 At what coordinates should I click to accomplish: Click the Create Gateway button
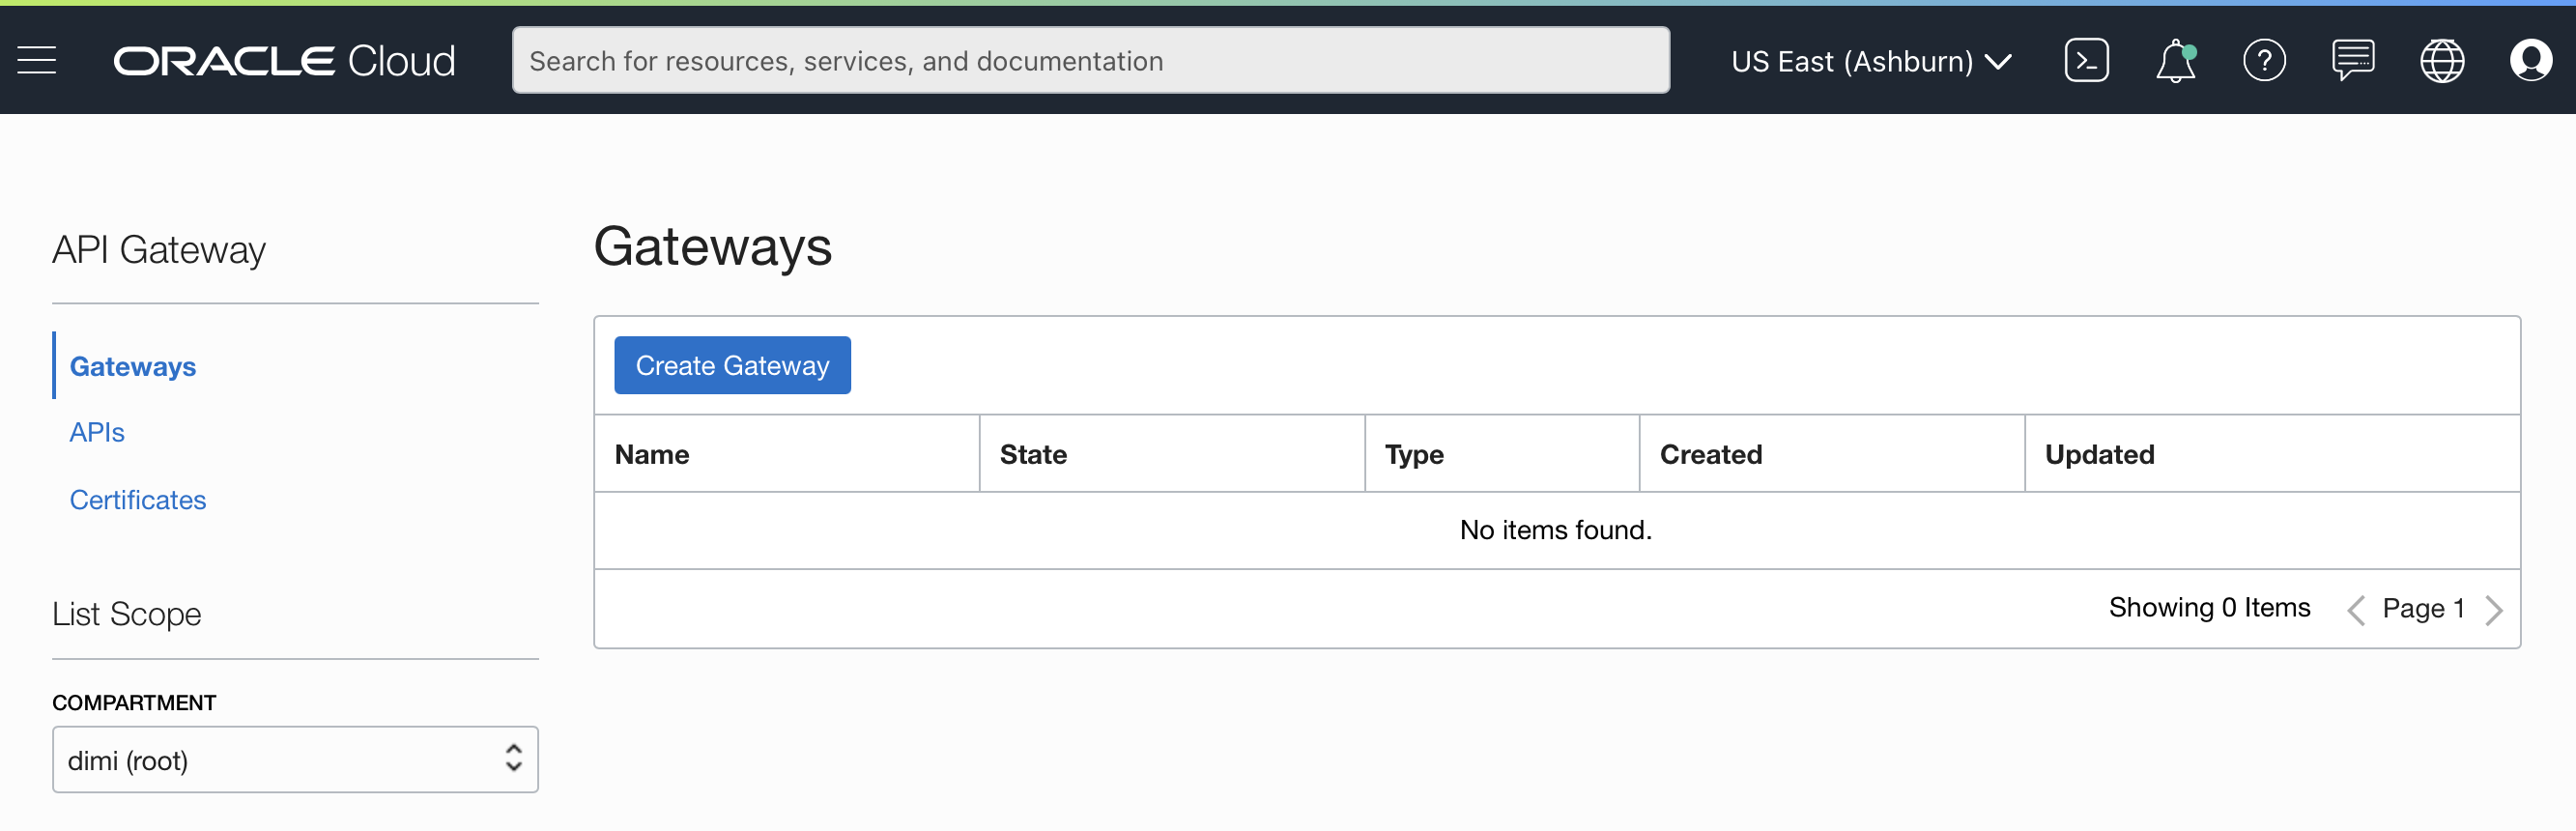coord(732,366)
